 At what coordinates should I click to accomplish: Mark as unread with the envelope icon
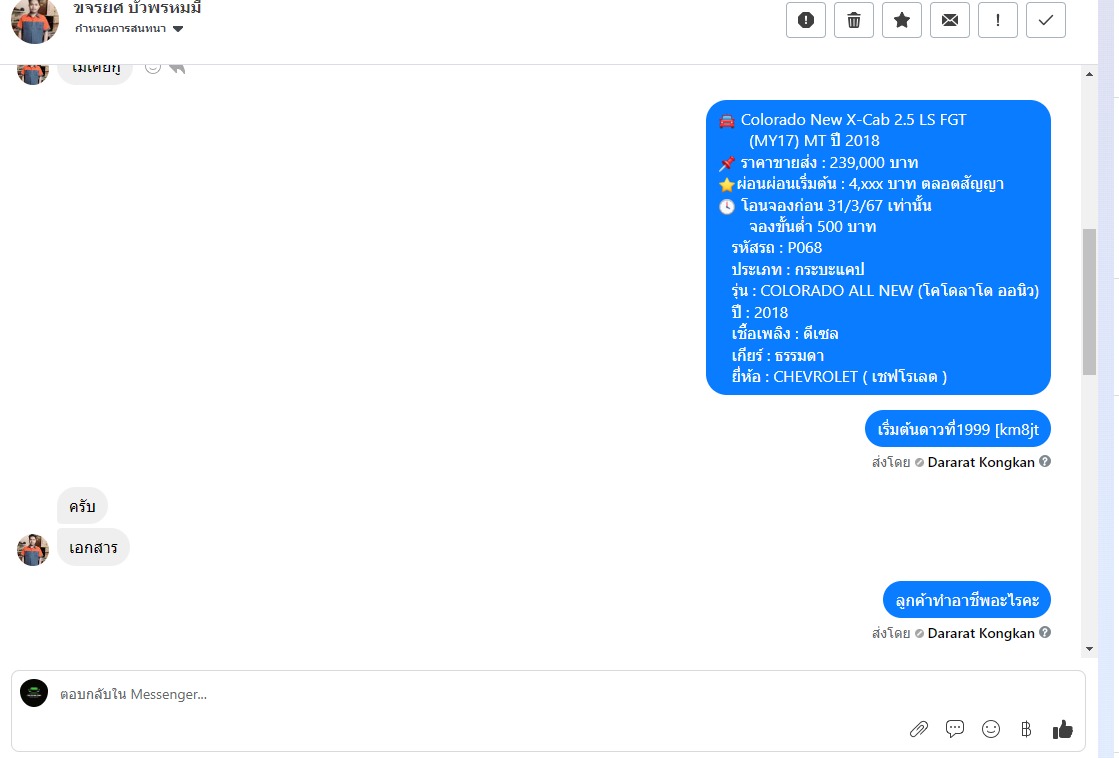point(950,20)
